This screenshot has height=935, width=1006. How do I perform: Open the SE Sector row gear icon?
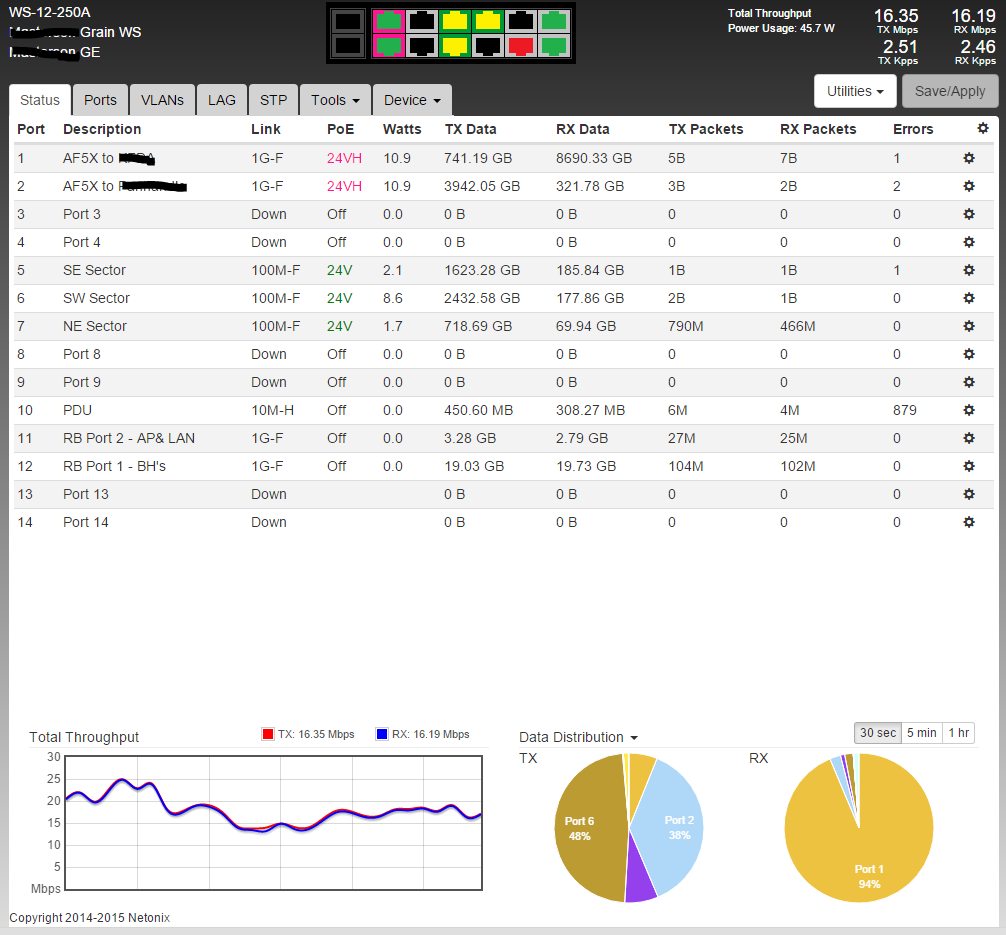[x=969, y=270]
